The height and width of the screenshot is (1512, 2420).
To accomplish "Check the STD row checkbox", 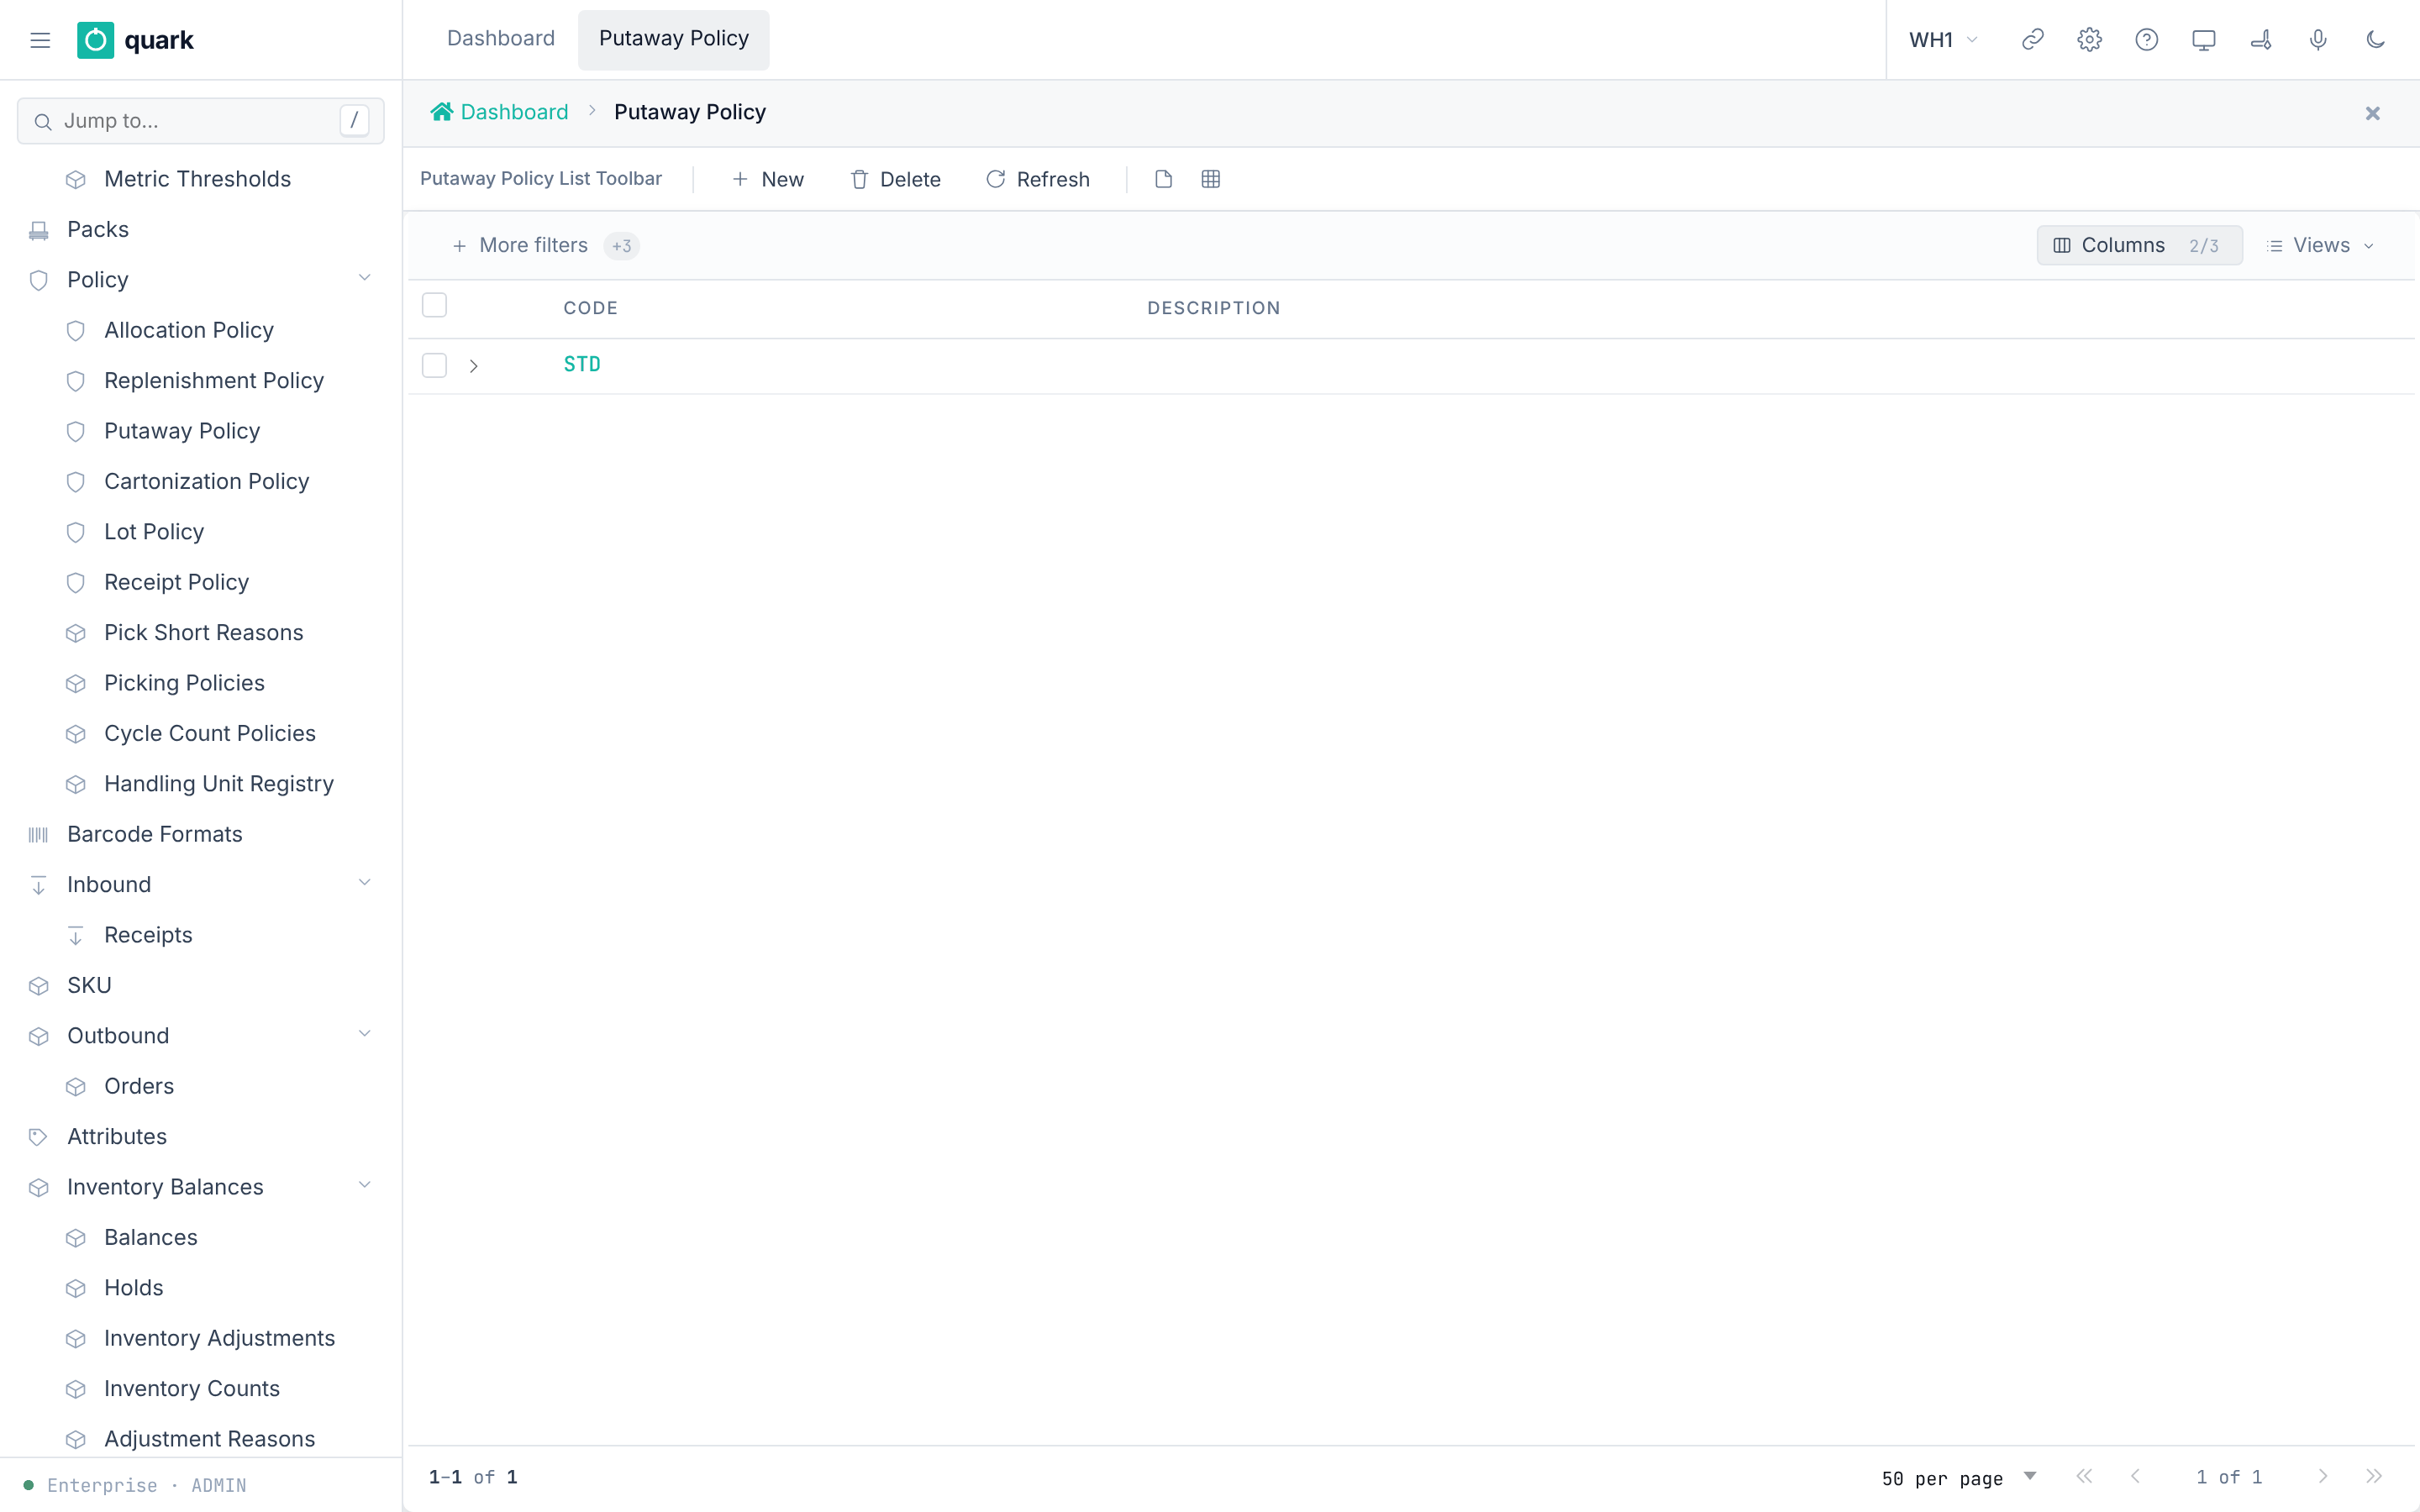I will coord(434,365).
